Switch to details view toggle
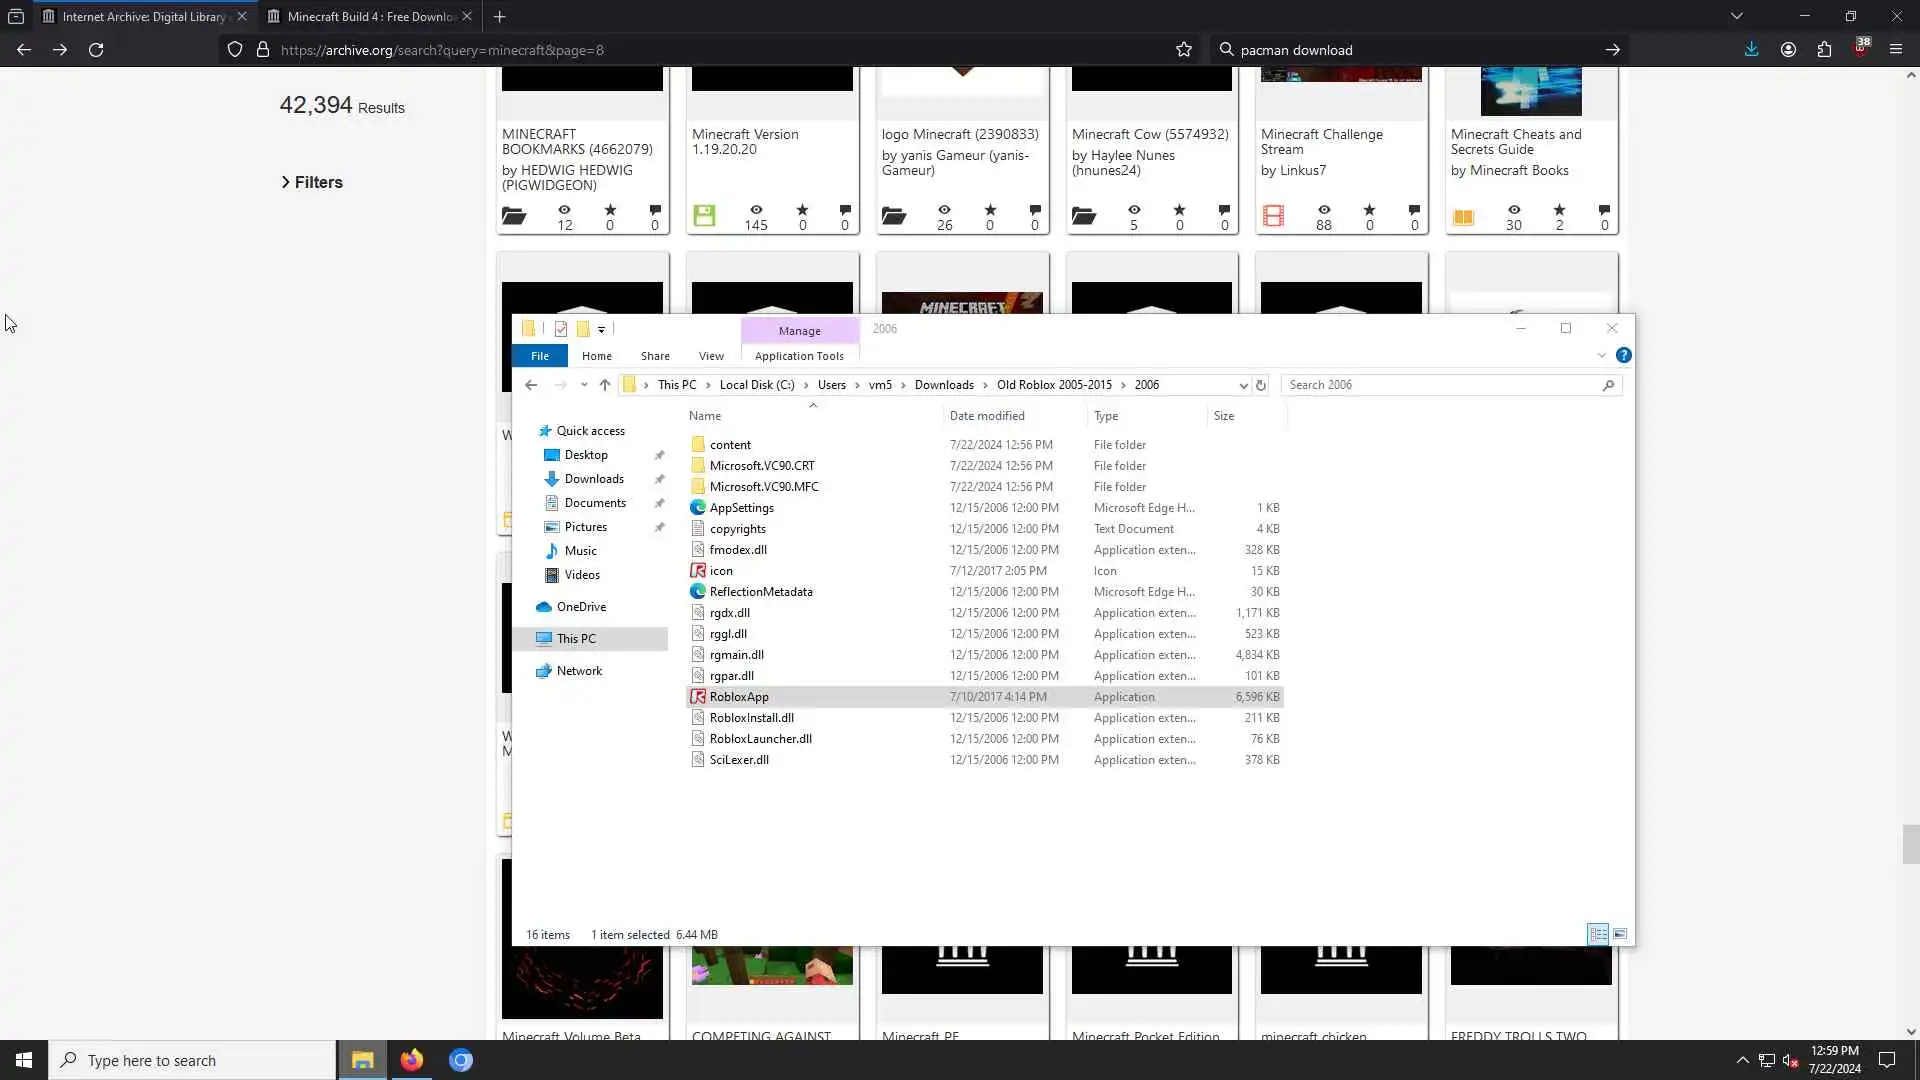The image size is (1920, 1080). click(x=1598, y=934)
